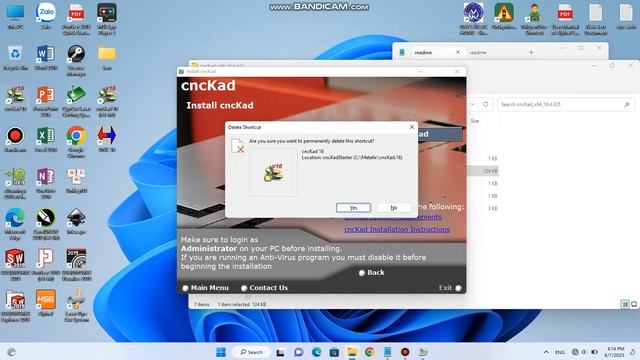Launch the PowerPoint 2016 desktop shortcut
This screenshot has height=360, width=640.
pyautogui.click(x=46, y=101)
